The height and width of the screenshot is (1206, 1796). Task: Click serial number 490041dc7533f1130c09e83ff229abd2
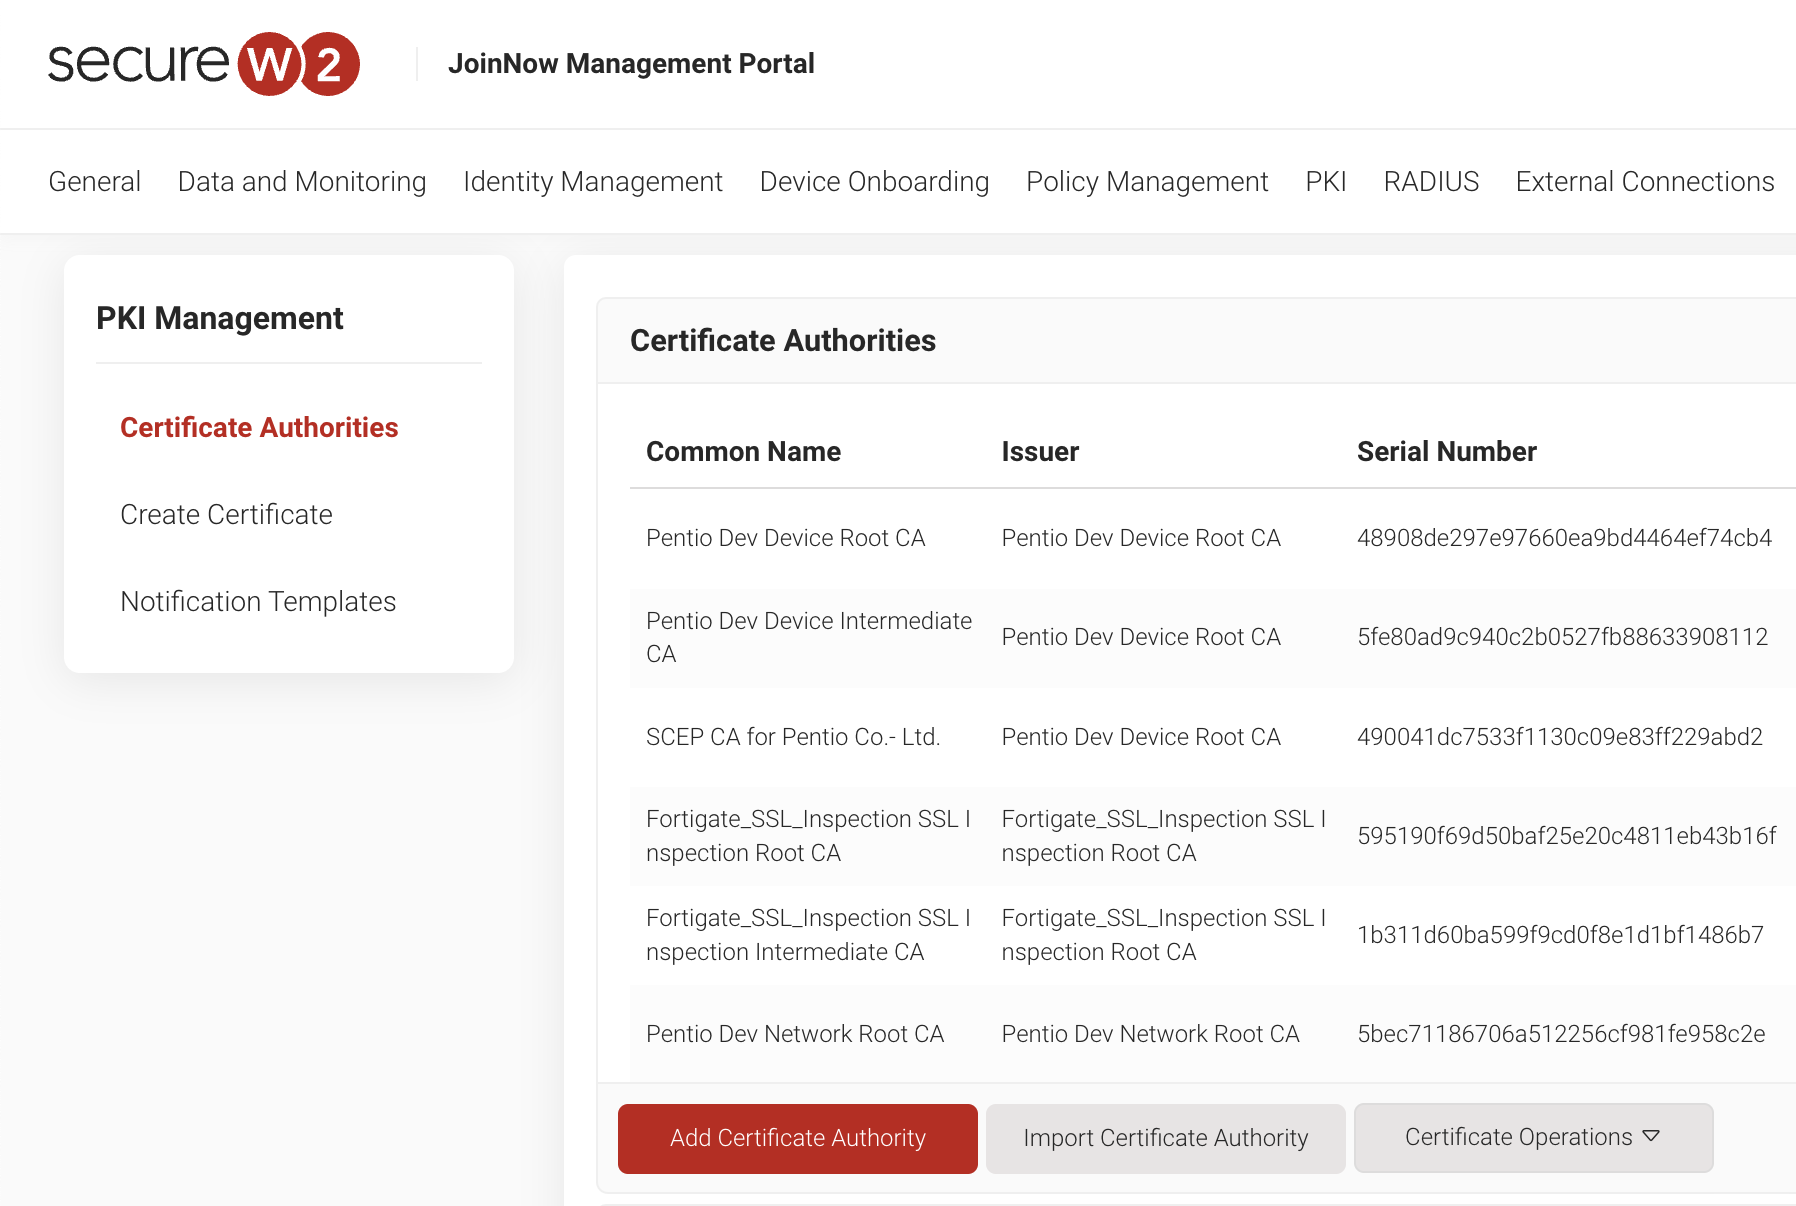point(1560,737)
